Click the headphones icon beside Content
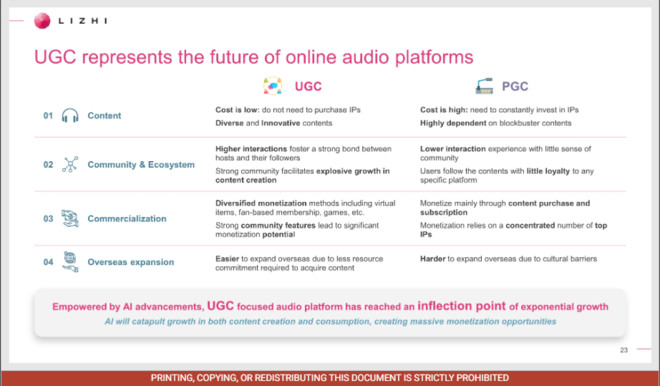 (70, 115)
